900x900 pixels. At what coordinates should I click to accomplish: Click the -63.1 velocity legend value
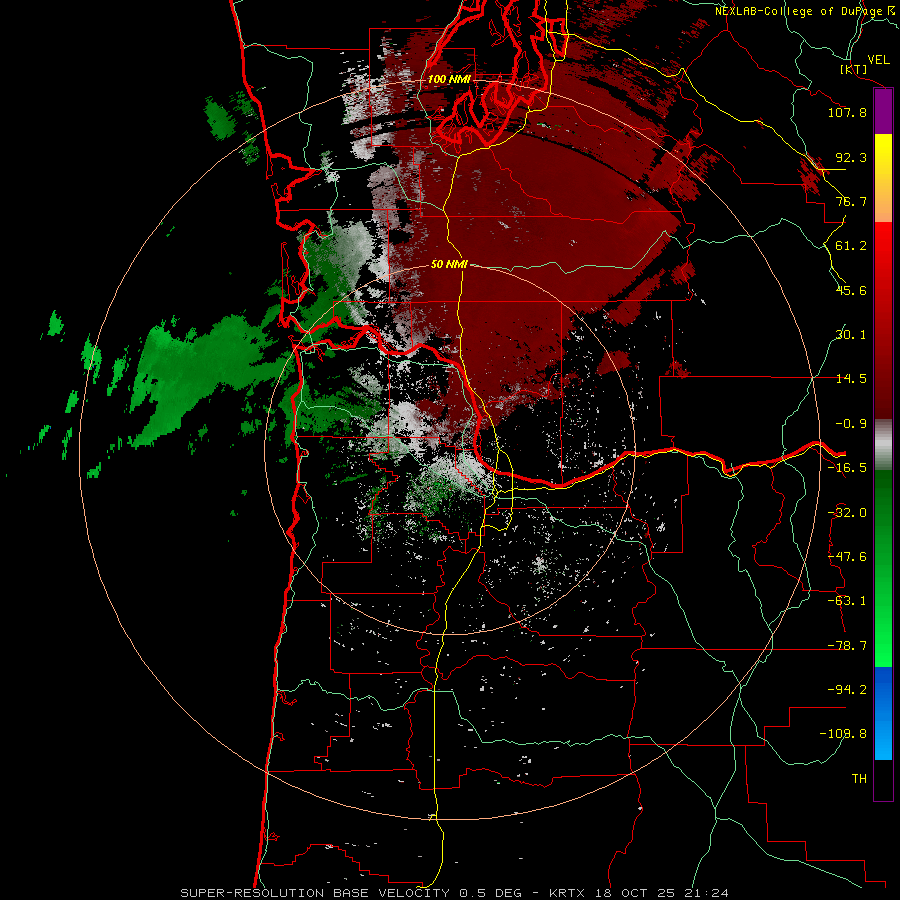click(847, 601)
